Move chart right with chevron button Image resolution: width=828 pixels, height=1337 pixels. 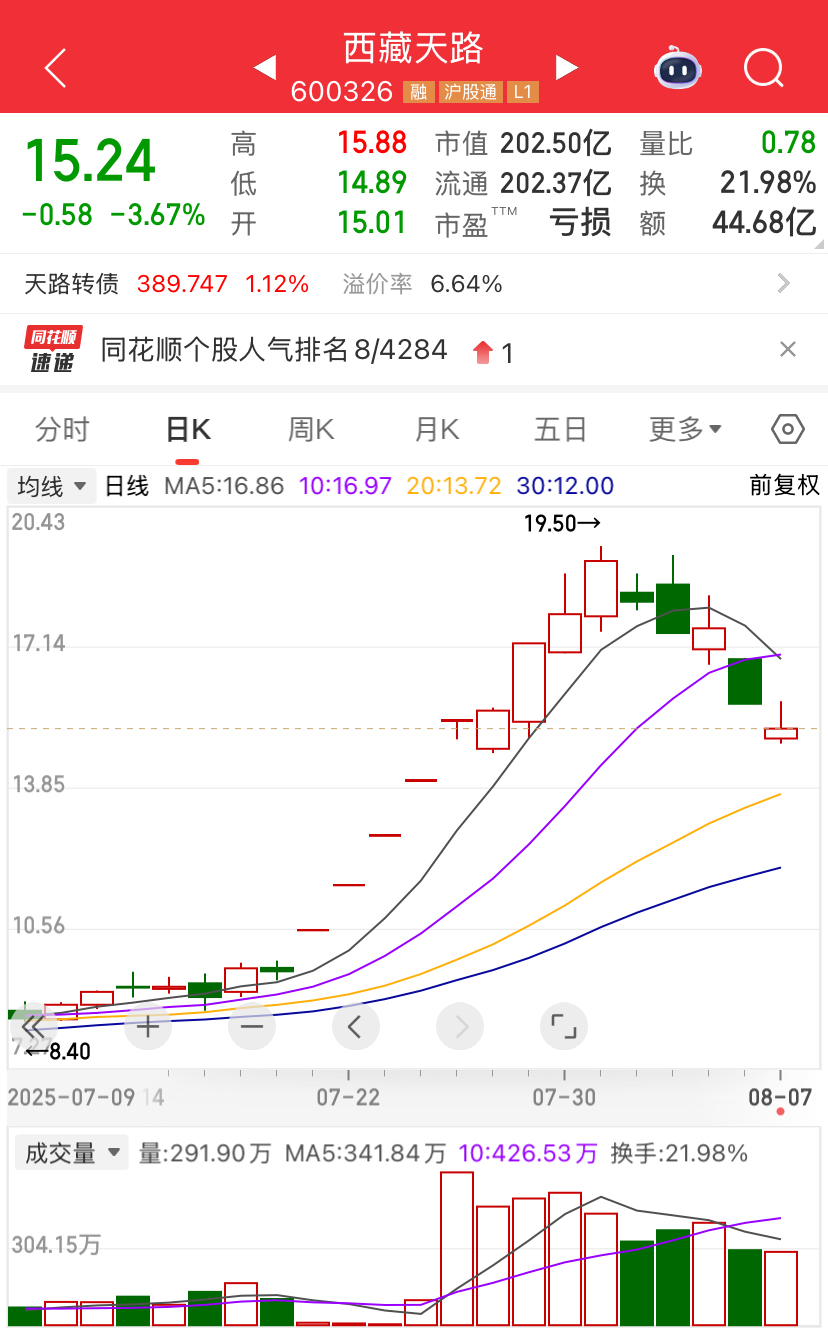pos(460,1026)
